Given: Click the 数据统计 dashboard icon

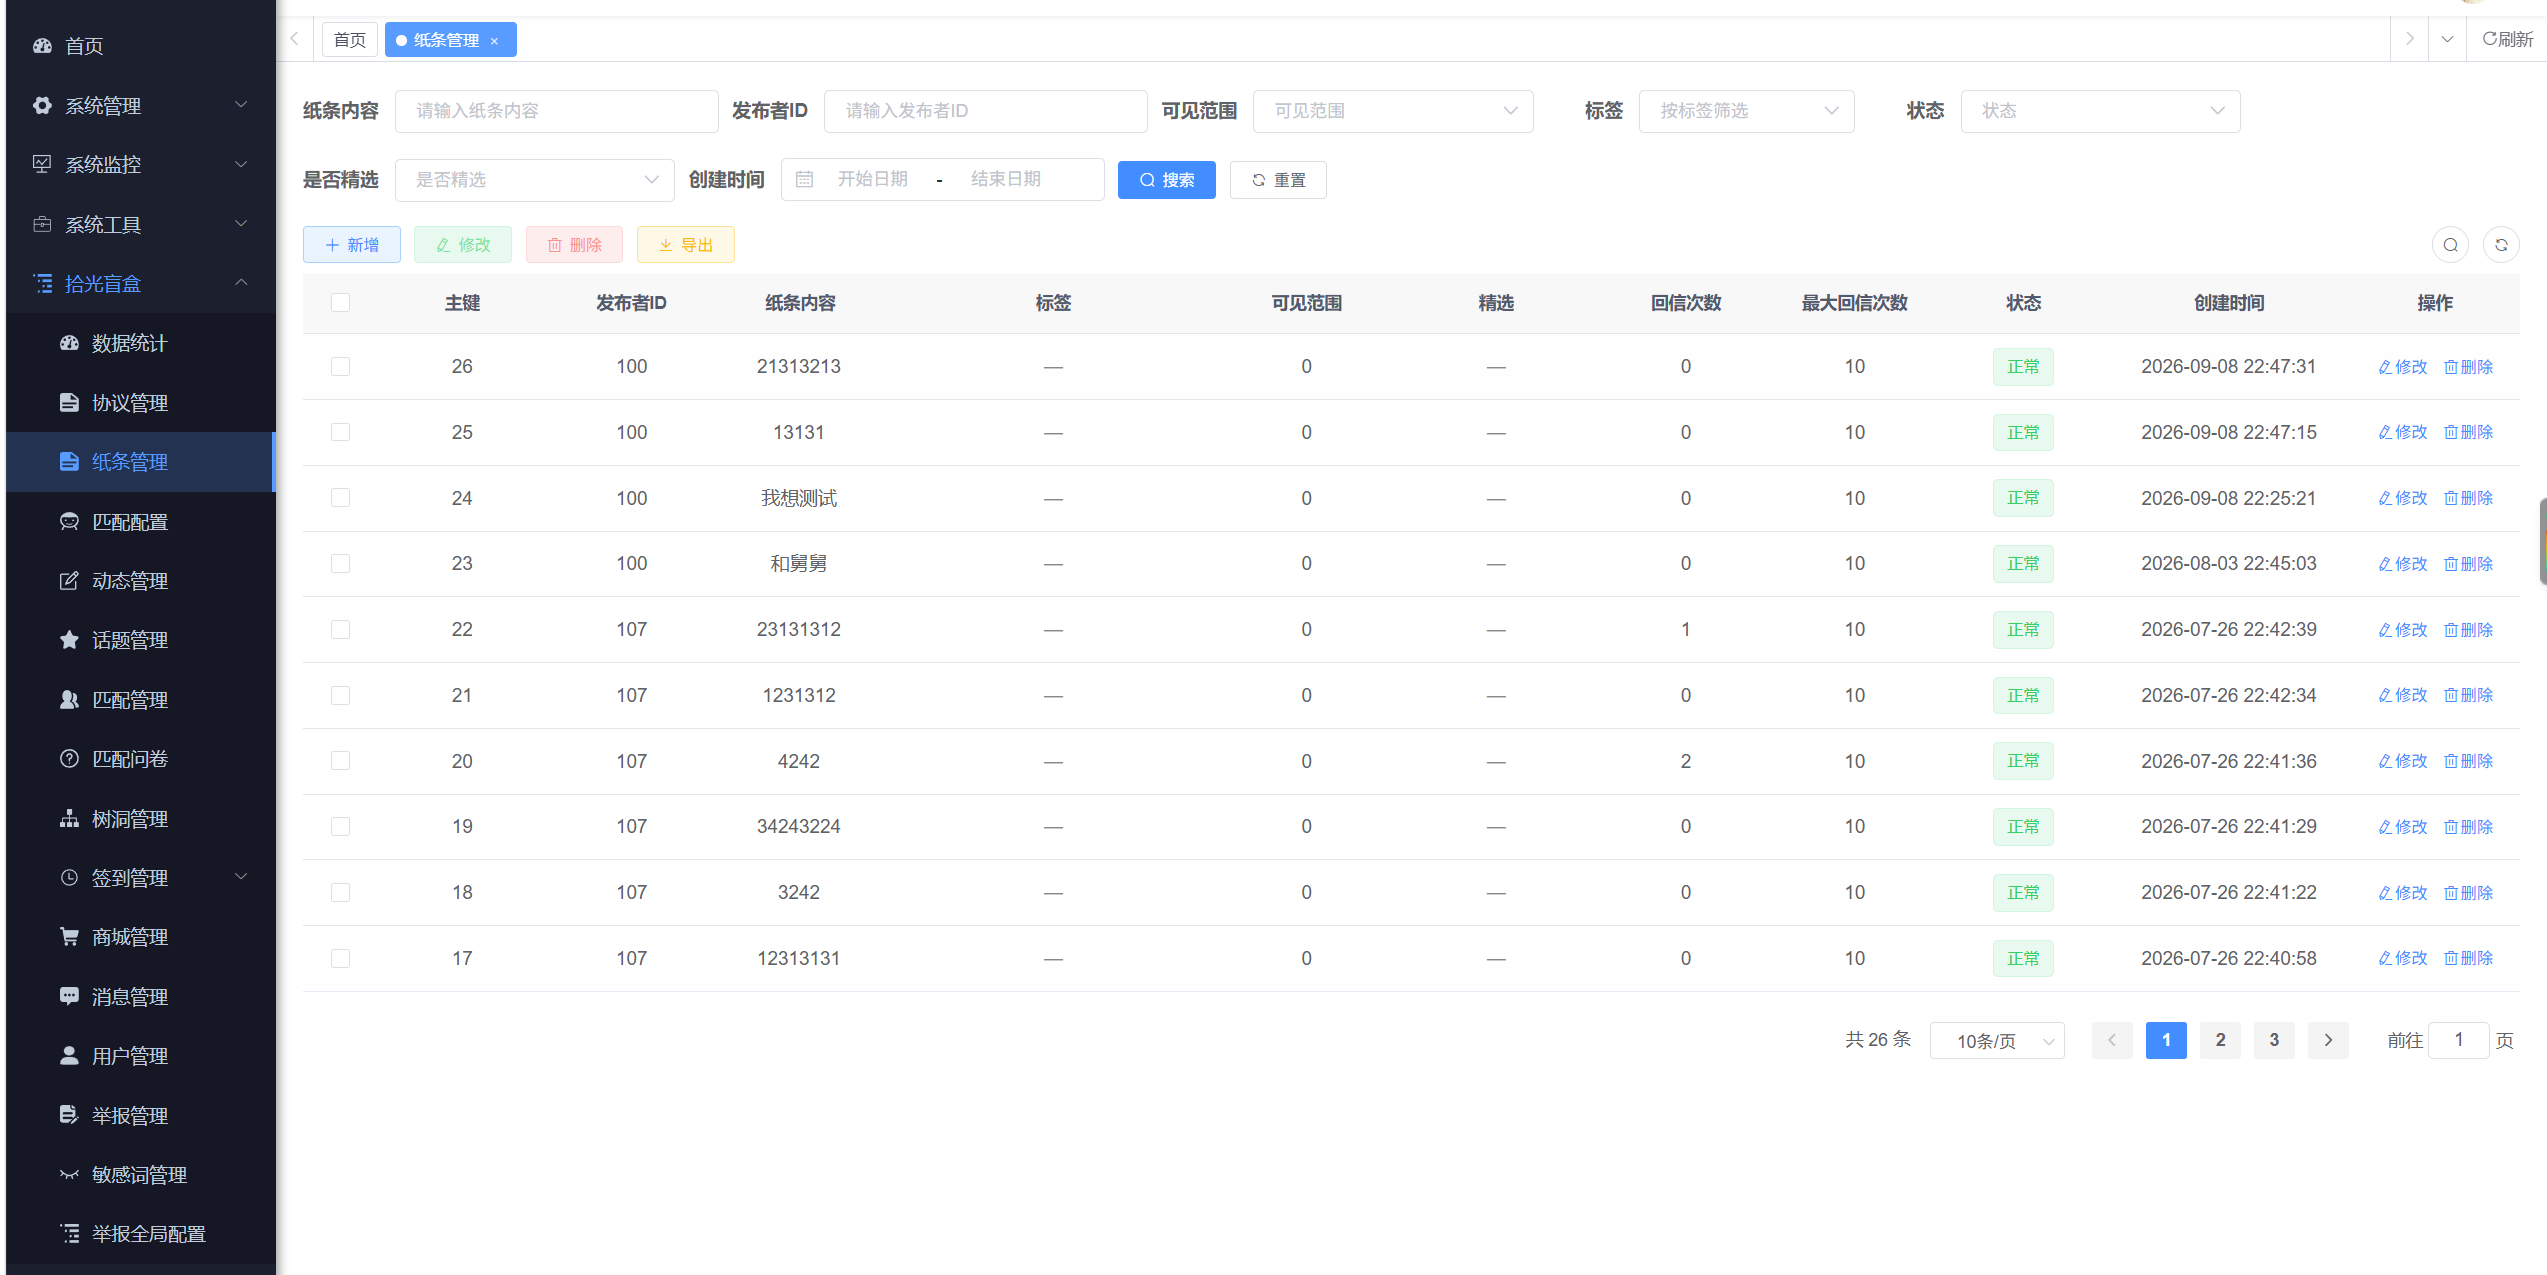Looking at the screenshot, I should pyautogui.click(x=69, y=343).
